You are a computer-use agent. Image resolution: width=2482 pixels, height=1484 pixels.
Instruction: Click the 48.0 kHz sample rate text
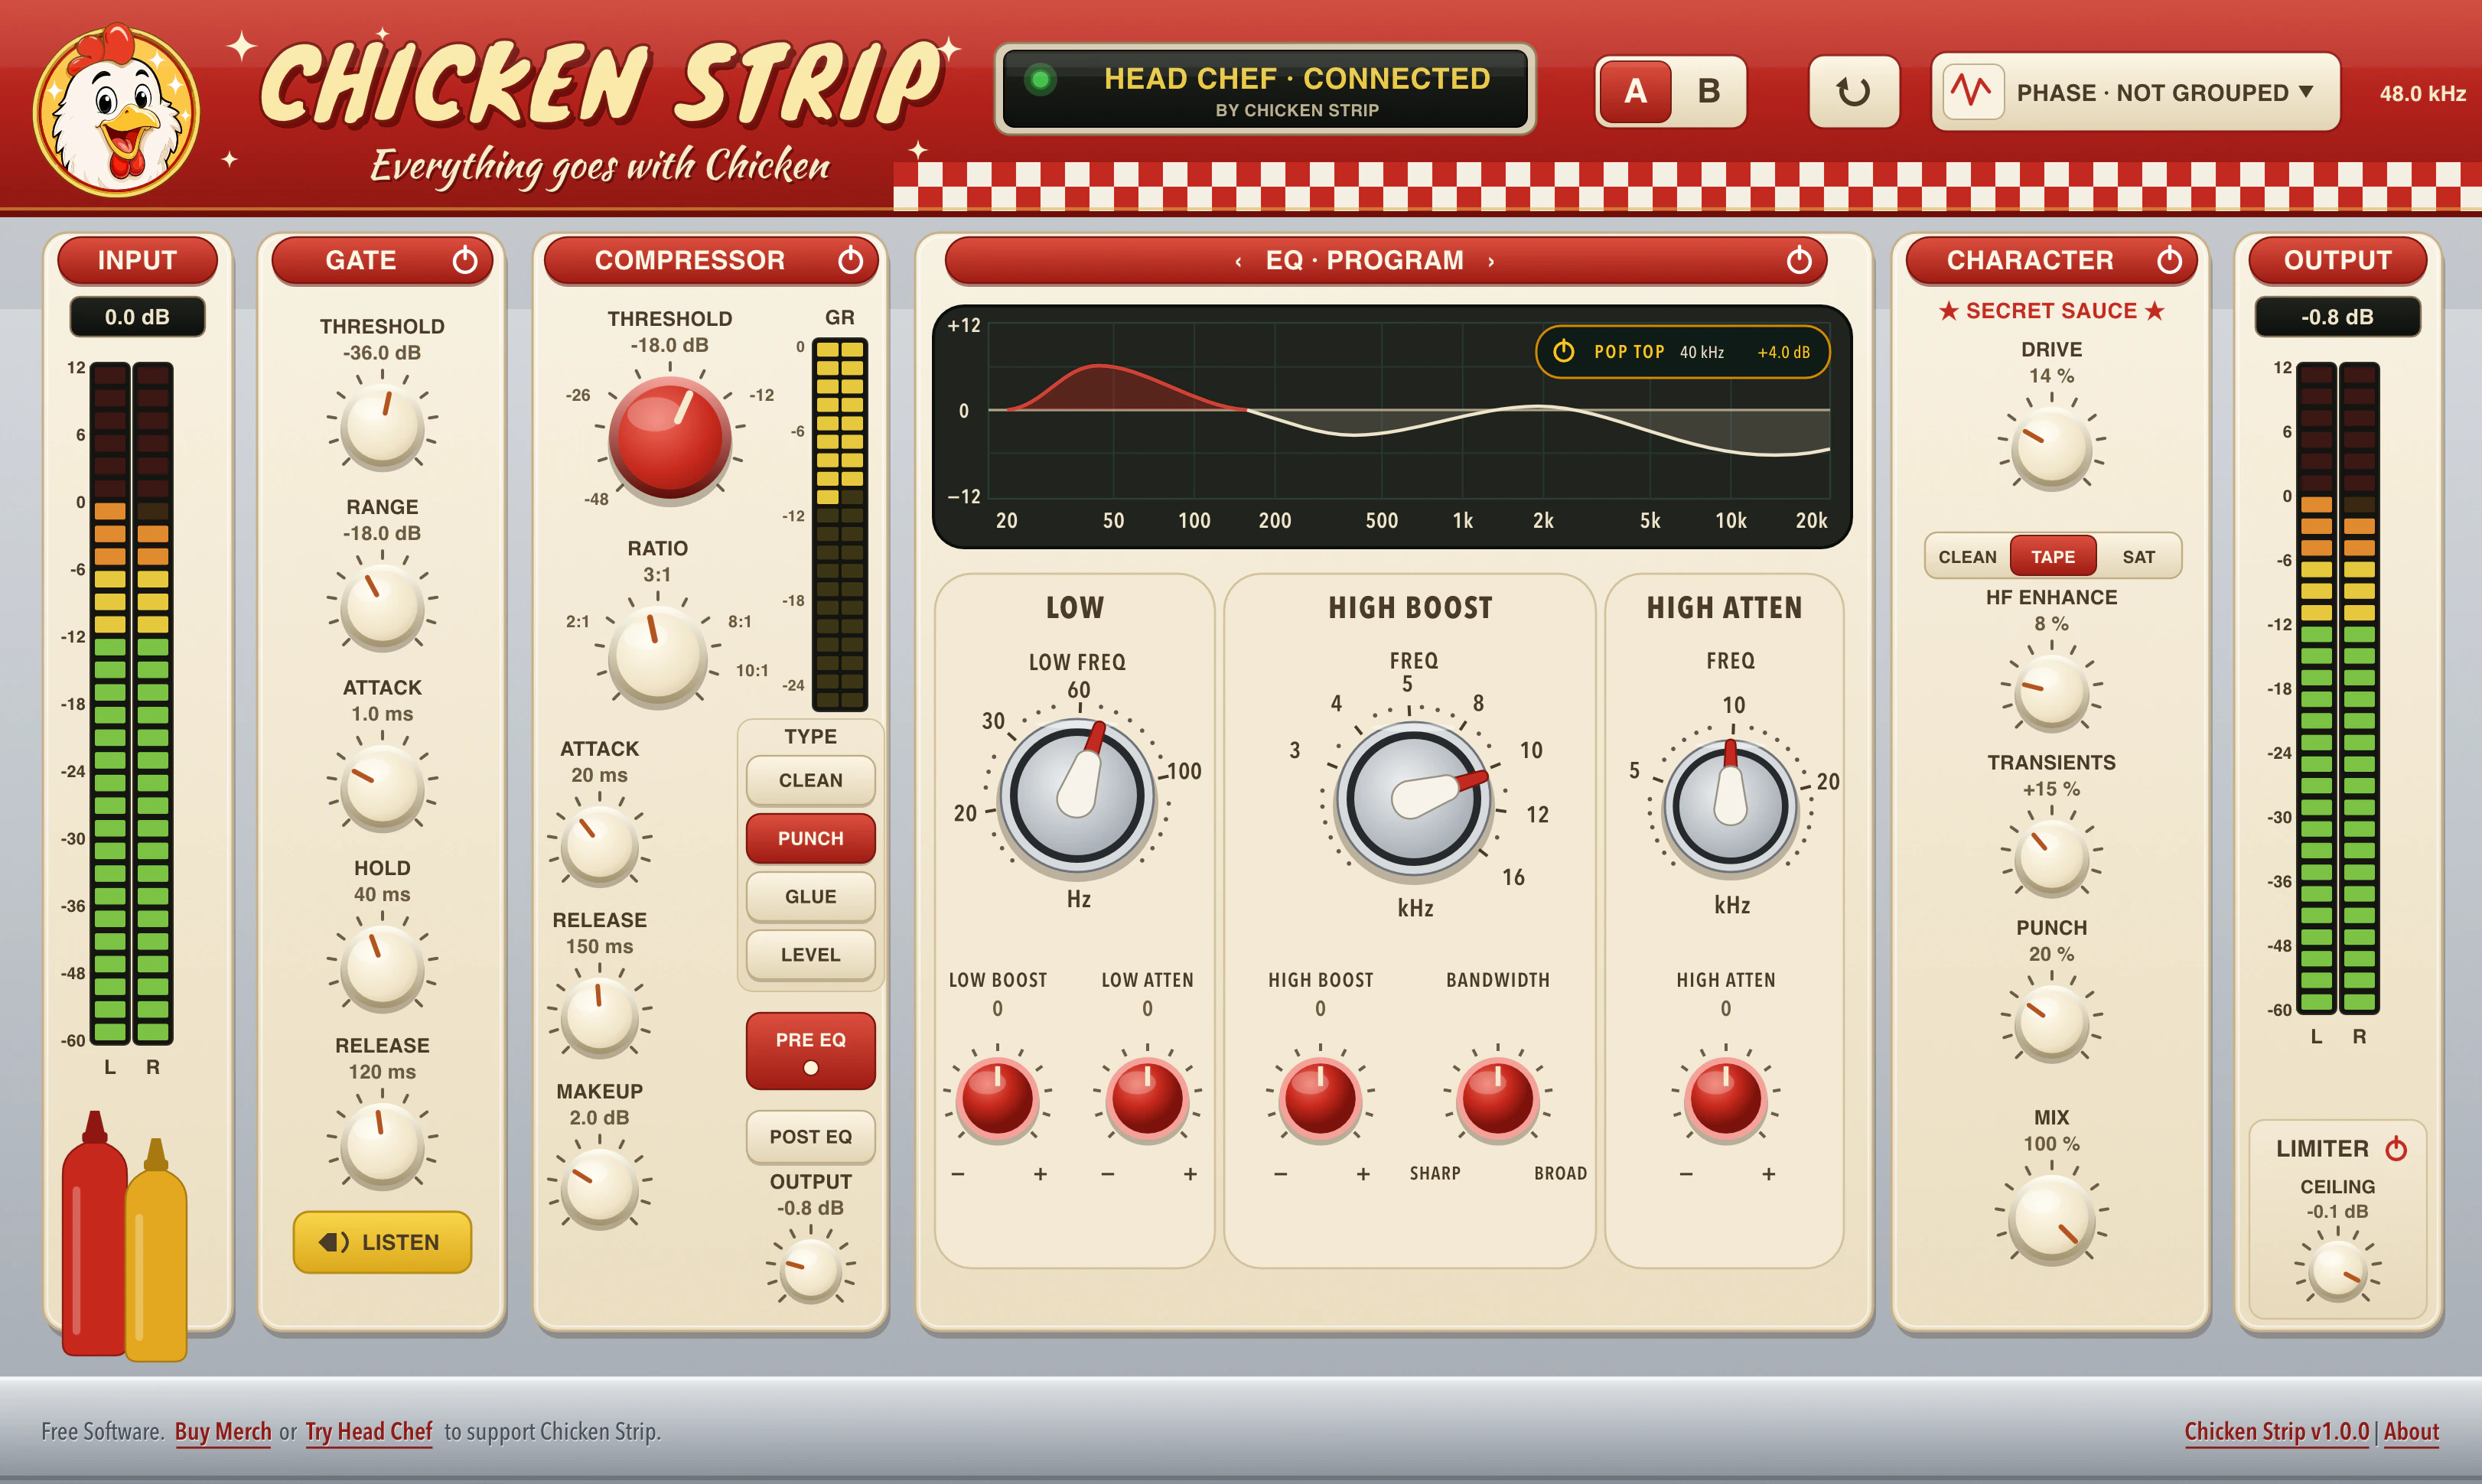click(x=2422, y=93)
